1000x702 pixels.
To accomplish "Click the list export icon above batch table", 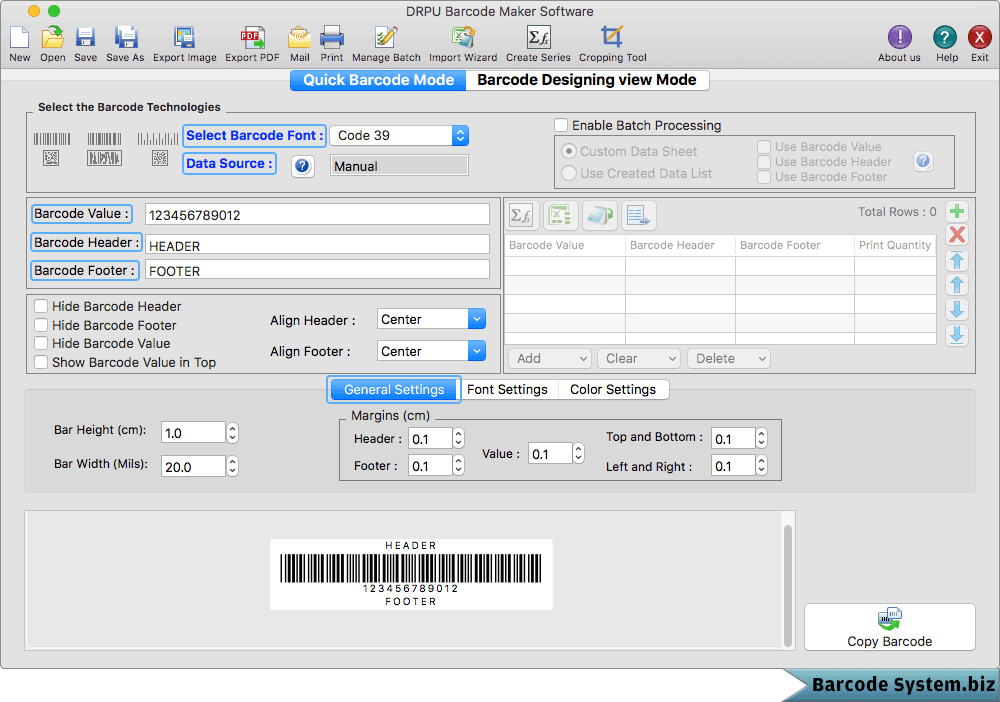I will [x=638, y=216].
